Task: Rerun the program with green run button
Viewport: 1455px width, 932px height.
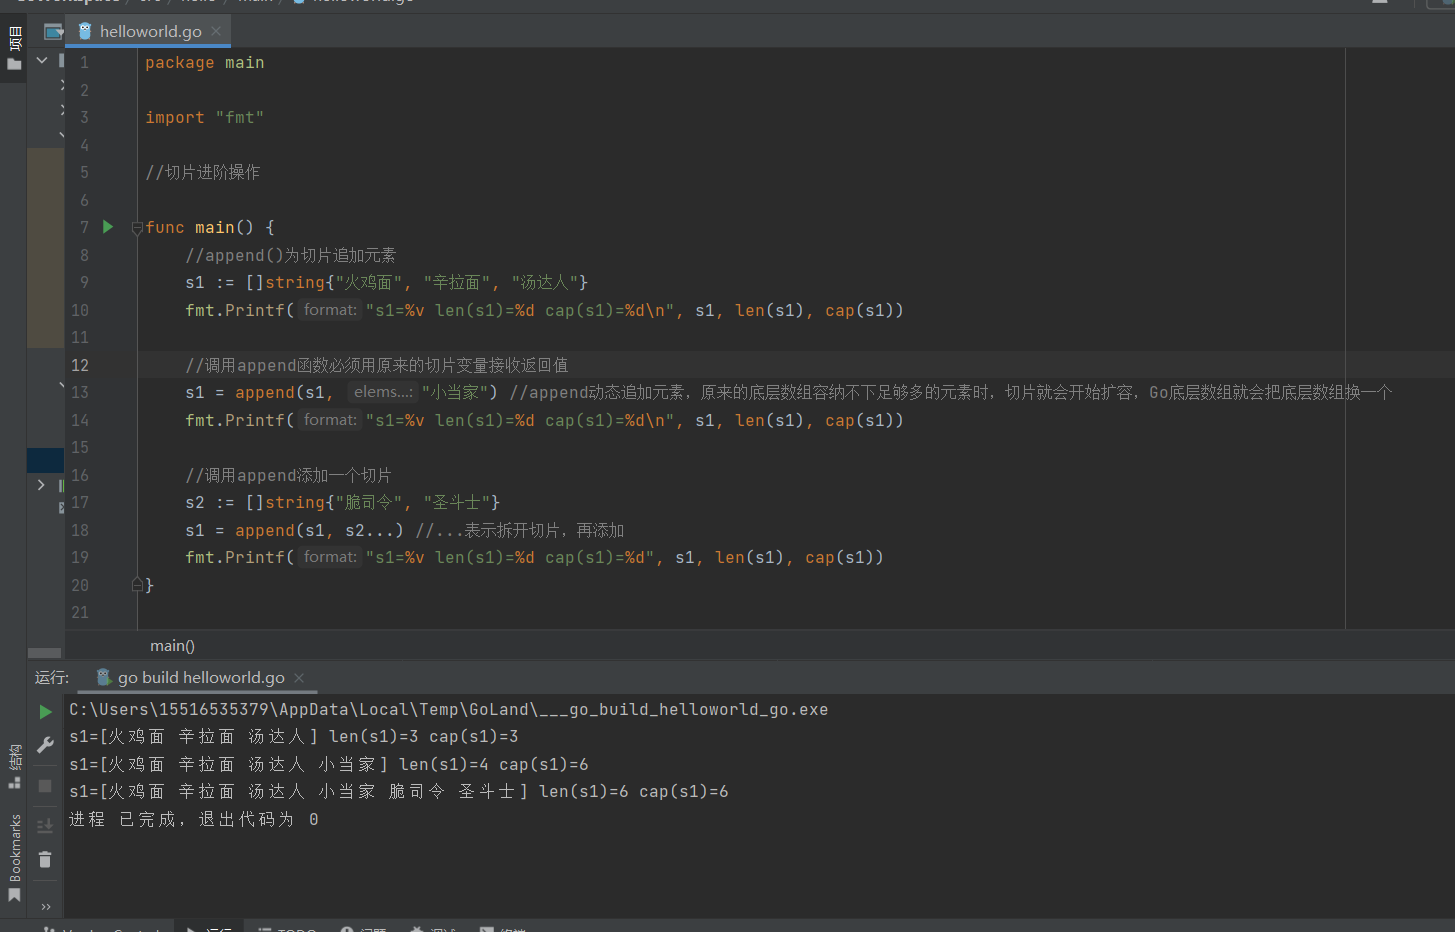Action: [x=45, y=712]
